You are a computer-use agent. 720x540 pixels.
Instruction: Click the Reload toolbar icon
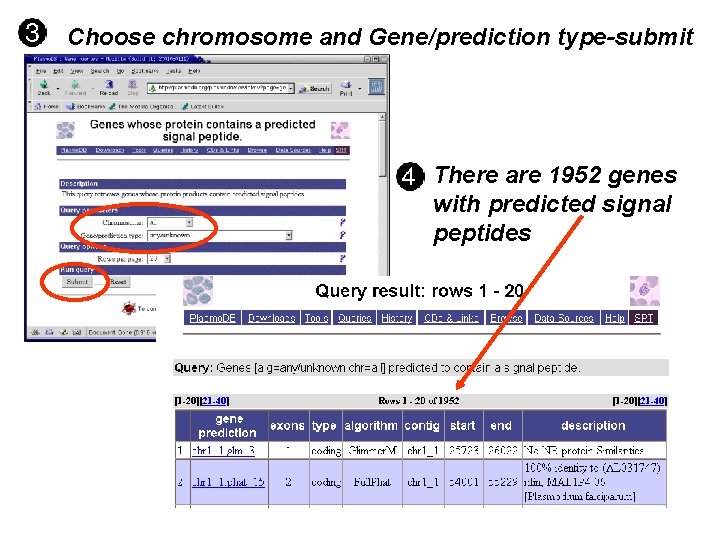tap(109, 84)
